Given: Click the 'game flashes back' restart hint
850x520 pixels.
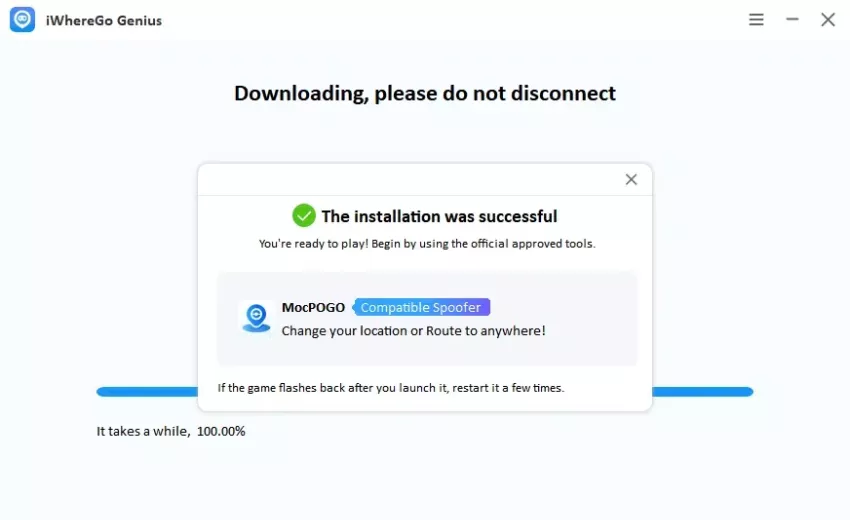Looking at the screenshot, I should point(391,388).
